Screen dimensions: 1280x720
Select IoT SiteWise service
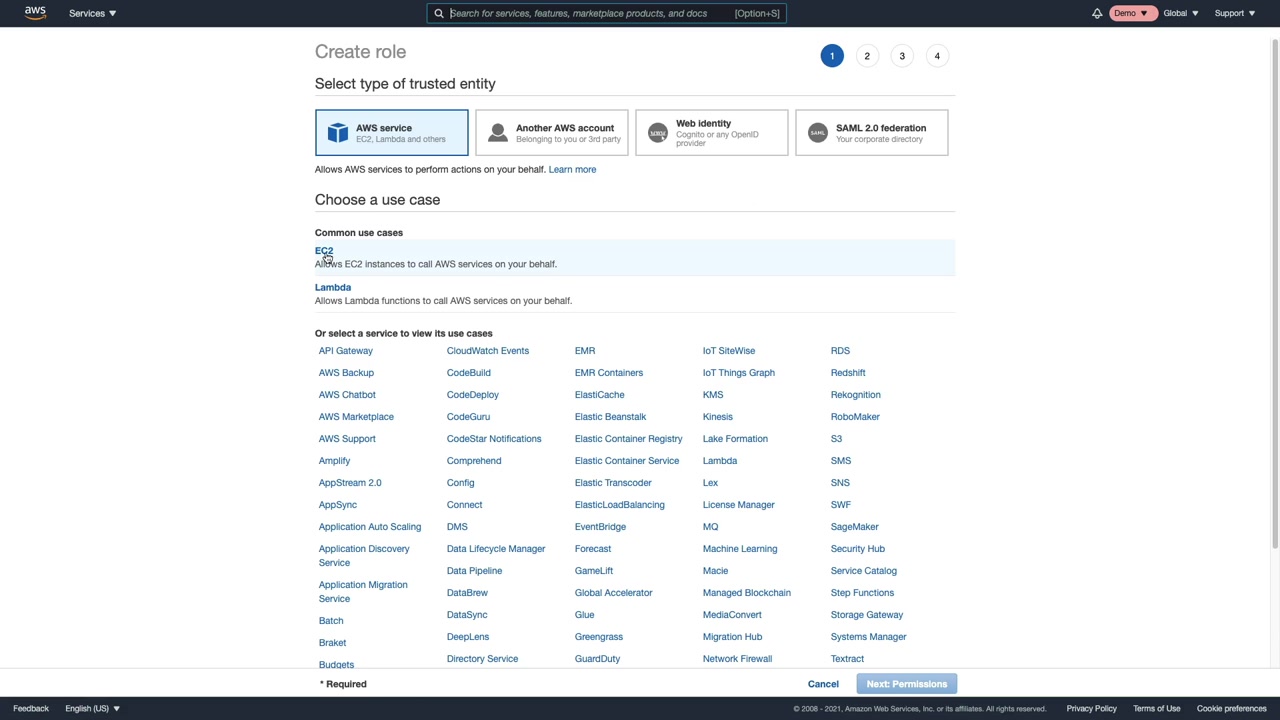point(729,351)
